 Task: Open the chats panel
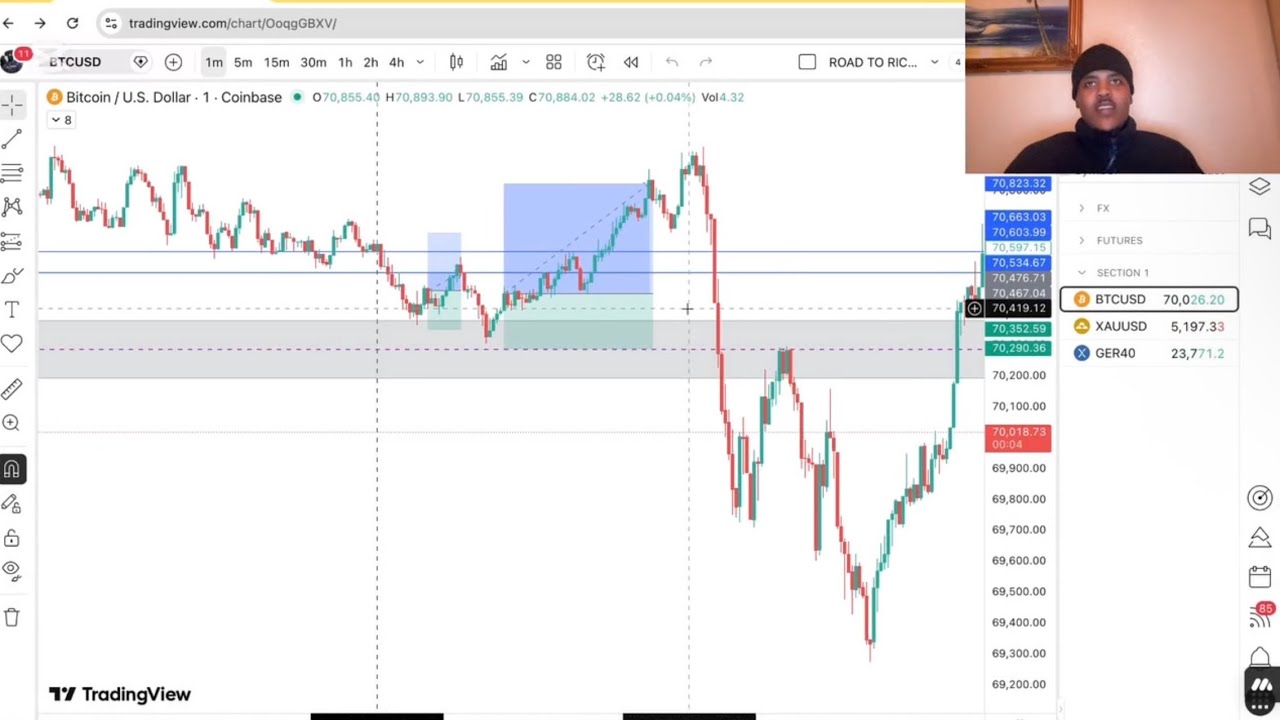tap(1259, 229)
